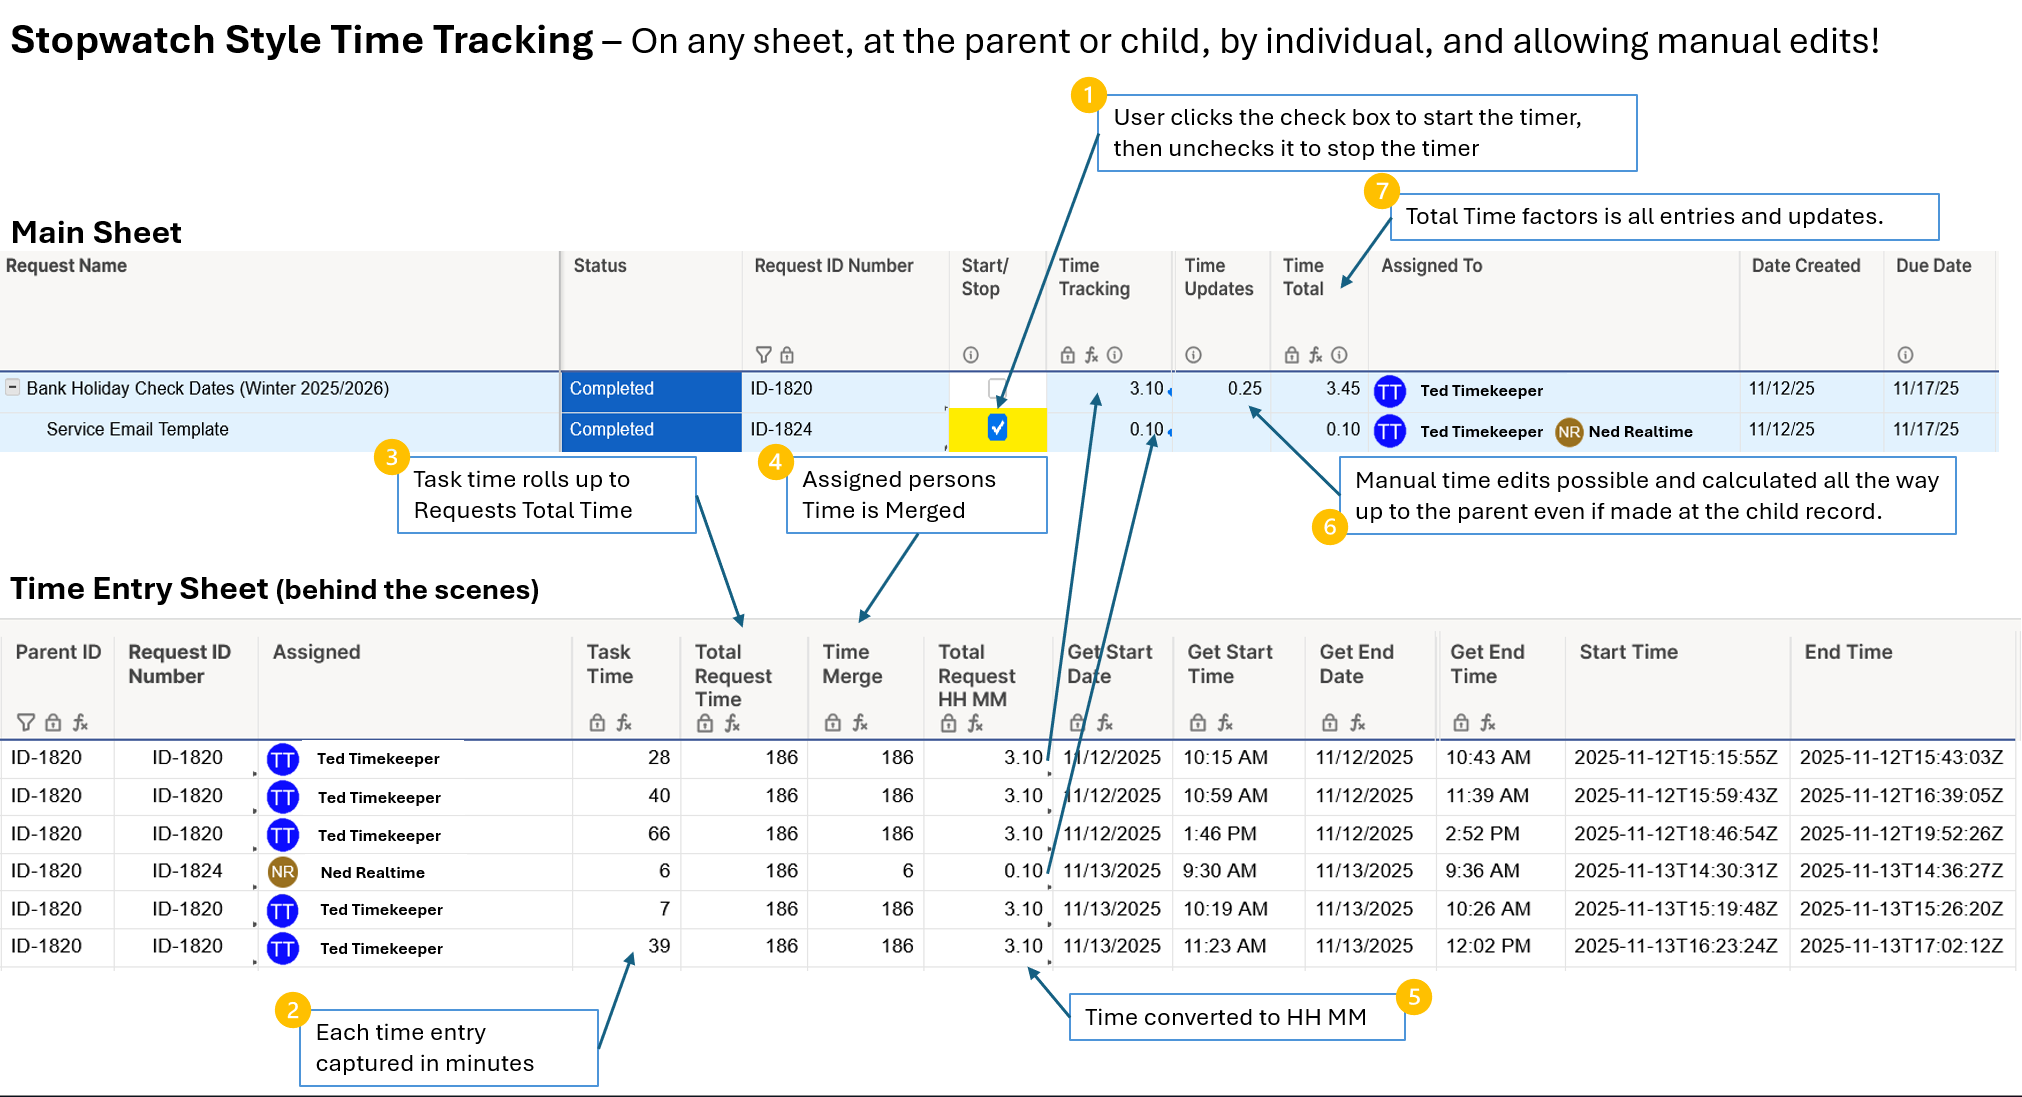Click the Status column header
This screenshot has height=1097, width=2022.
[600, 266]
